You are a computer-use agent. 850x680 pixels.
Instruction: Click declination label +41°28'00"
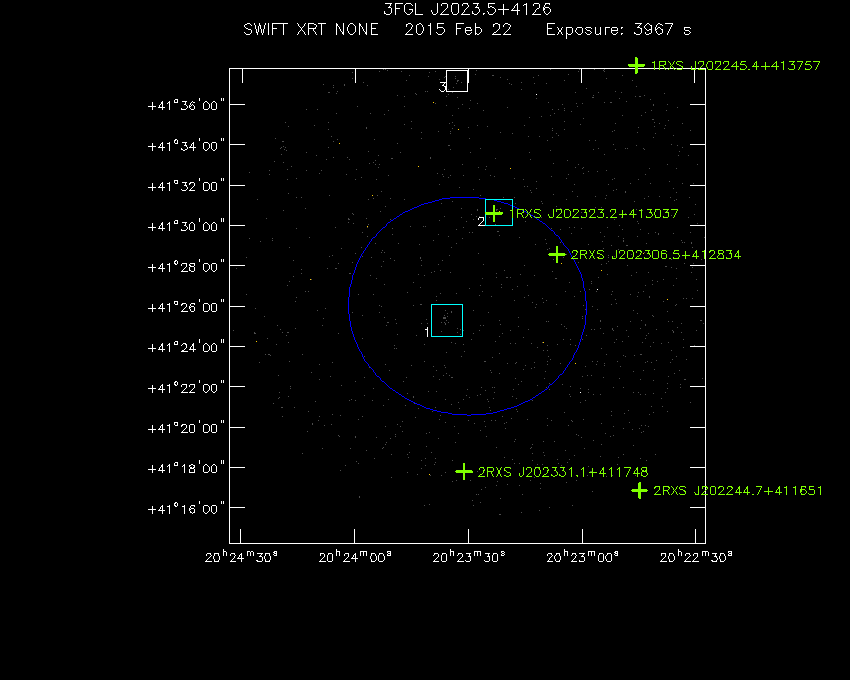point(186,267)
